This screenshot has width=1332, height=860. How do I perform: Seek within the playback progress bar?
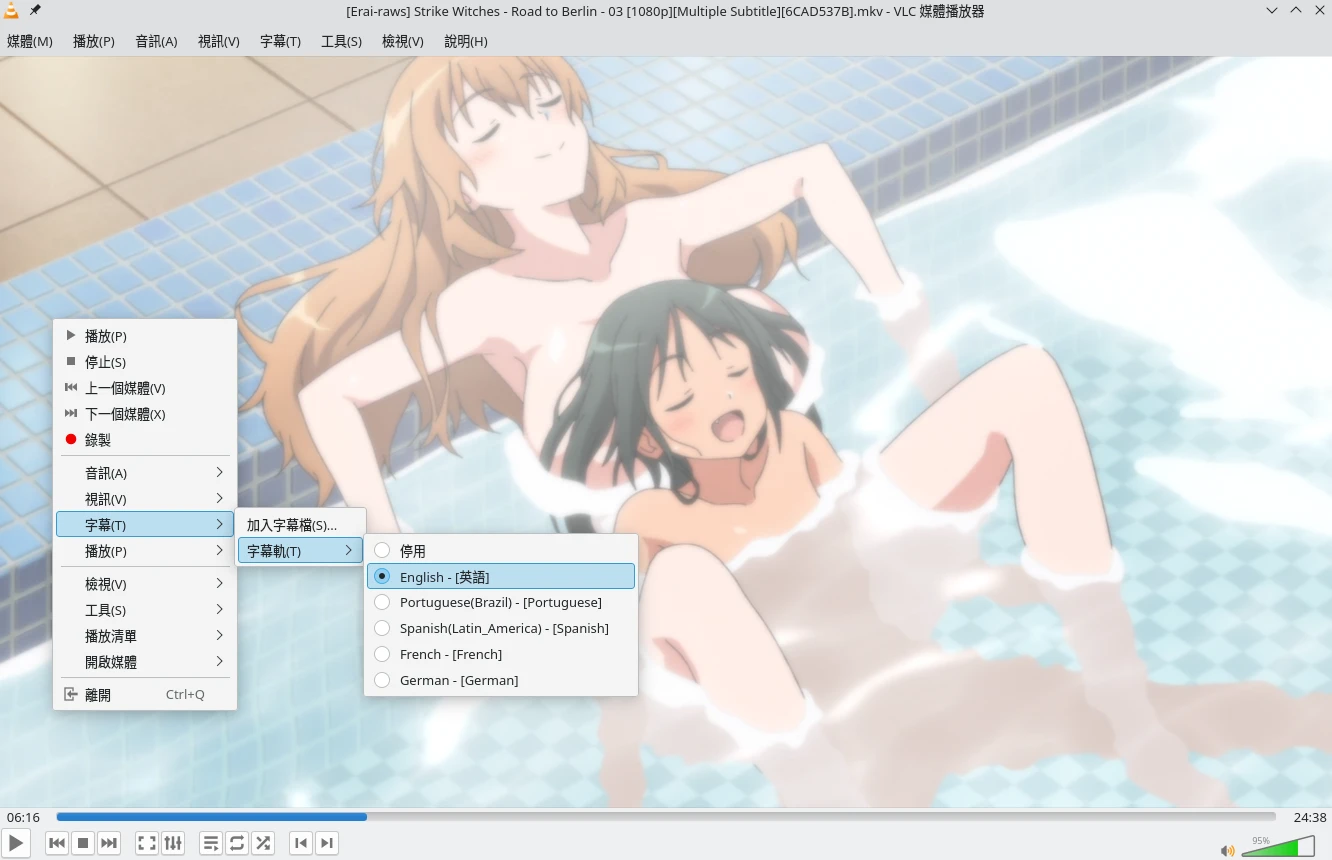tap(666, 817)
